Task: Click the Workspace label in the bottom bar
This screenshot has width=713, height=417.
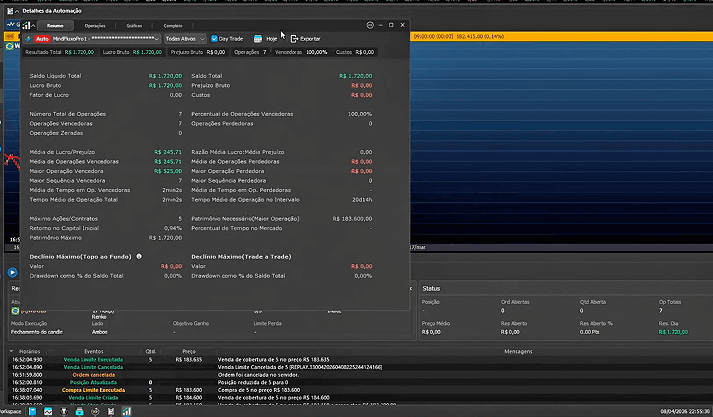Action: [10, 412]
